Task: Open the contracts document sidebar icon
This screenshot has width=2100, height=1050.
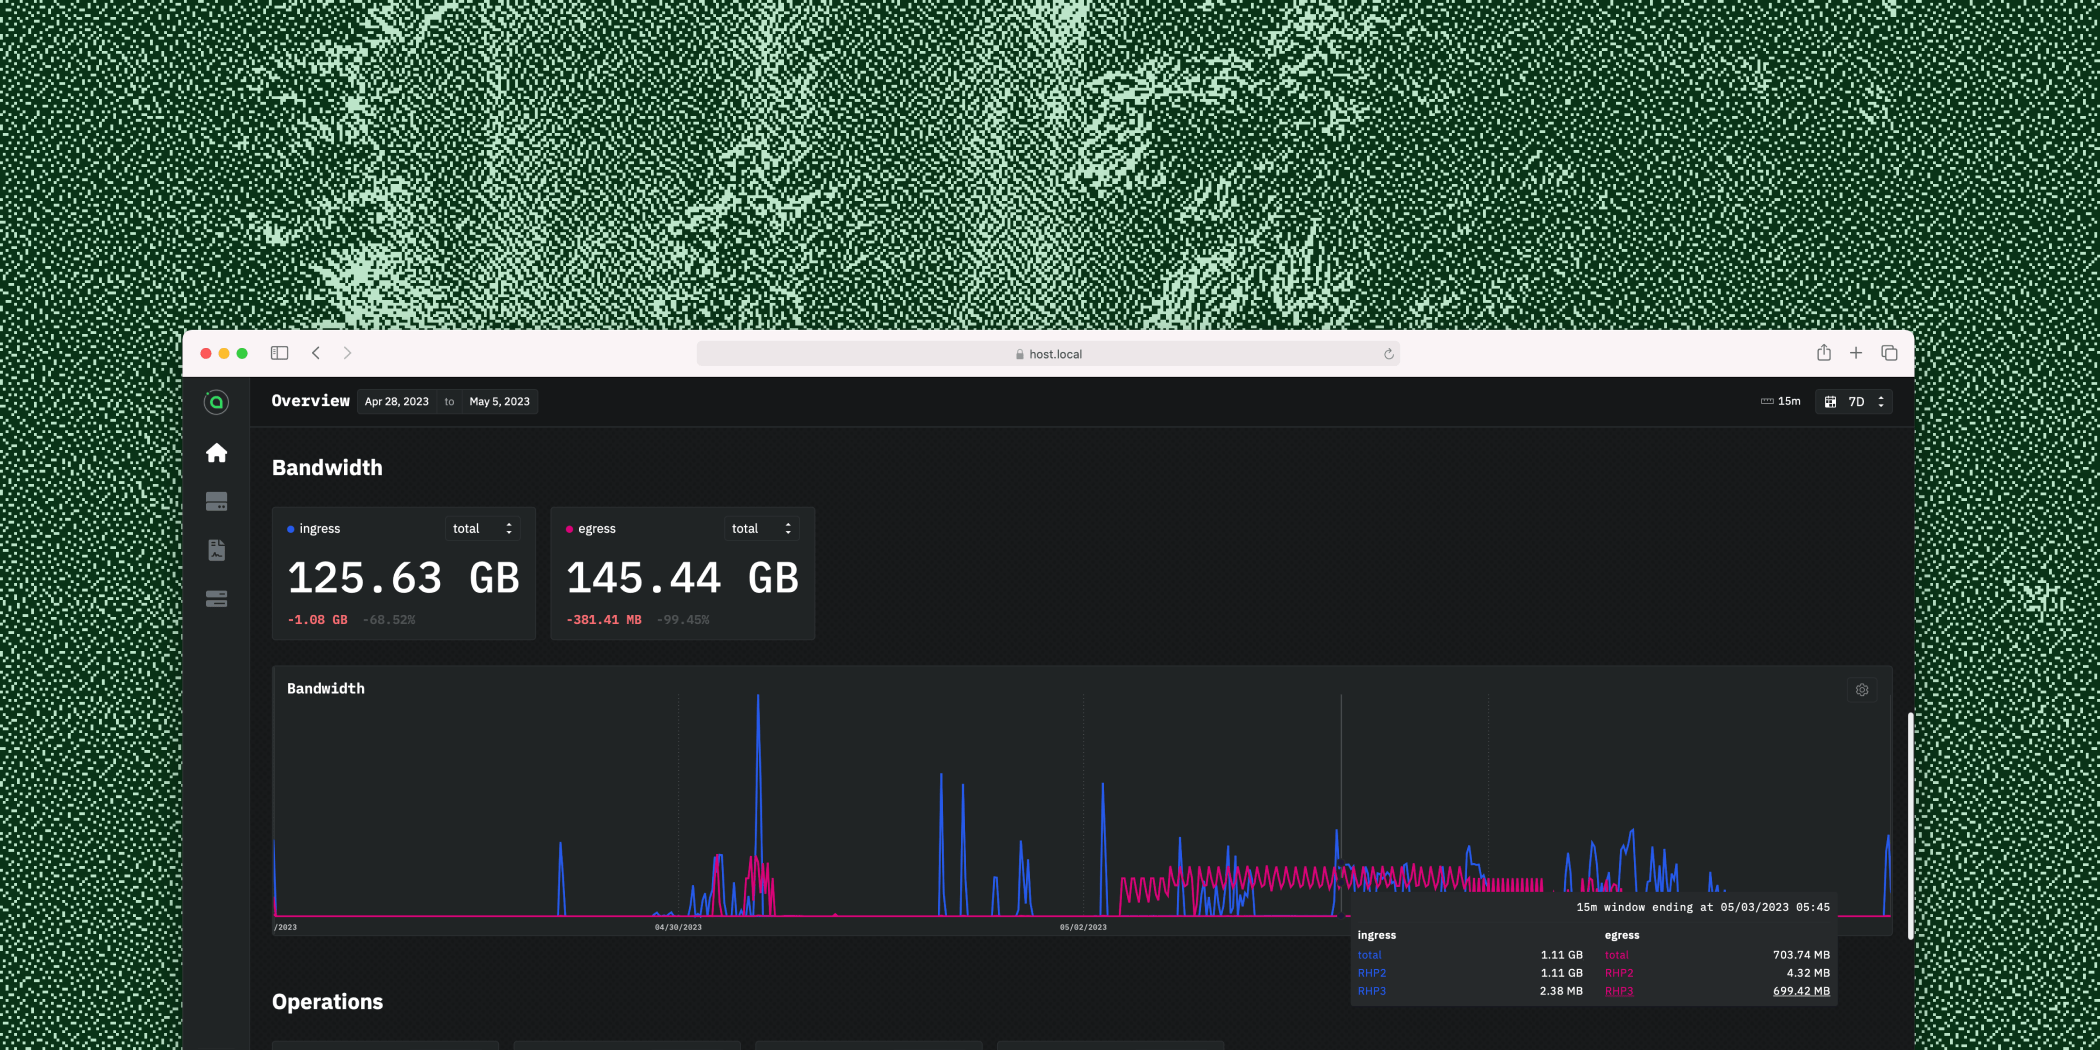Action: 216,550
